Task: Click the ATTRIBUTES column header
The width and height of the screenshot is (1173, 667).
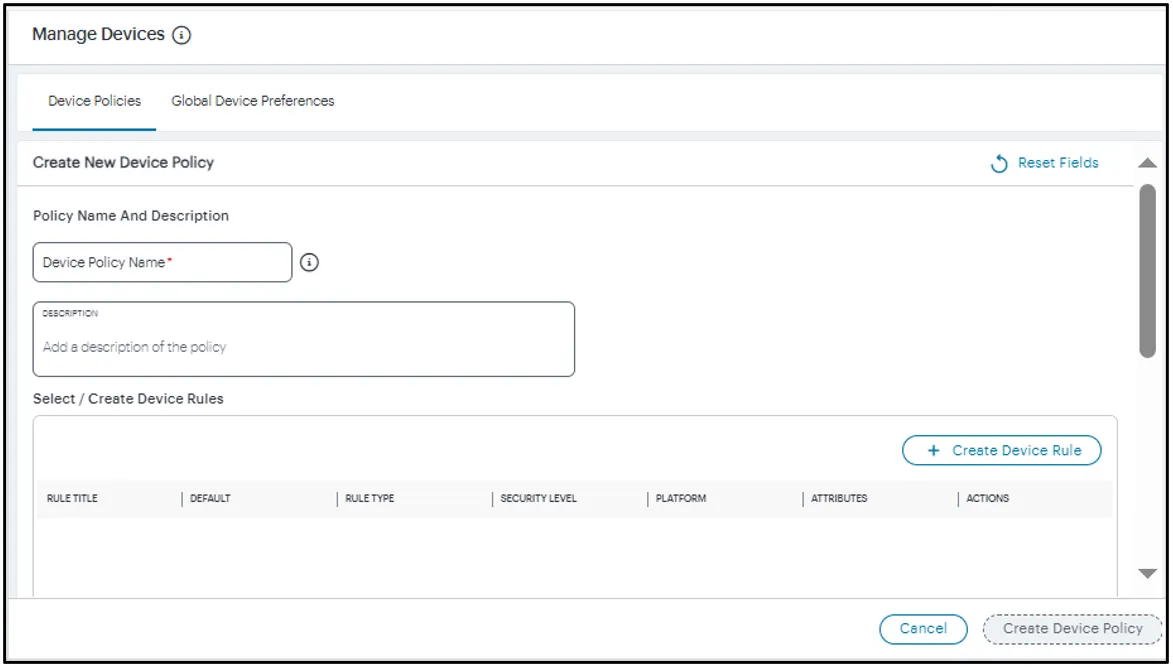Action: [x=839, y=499]
